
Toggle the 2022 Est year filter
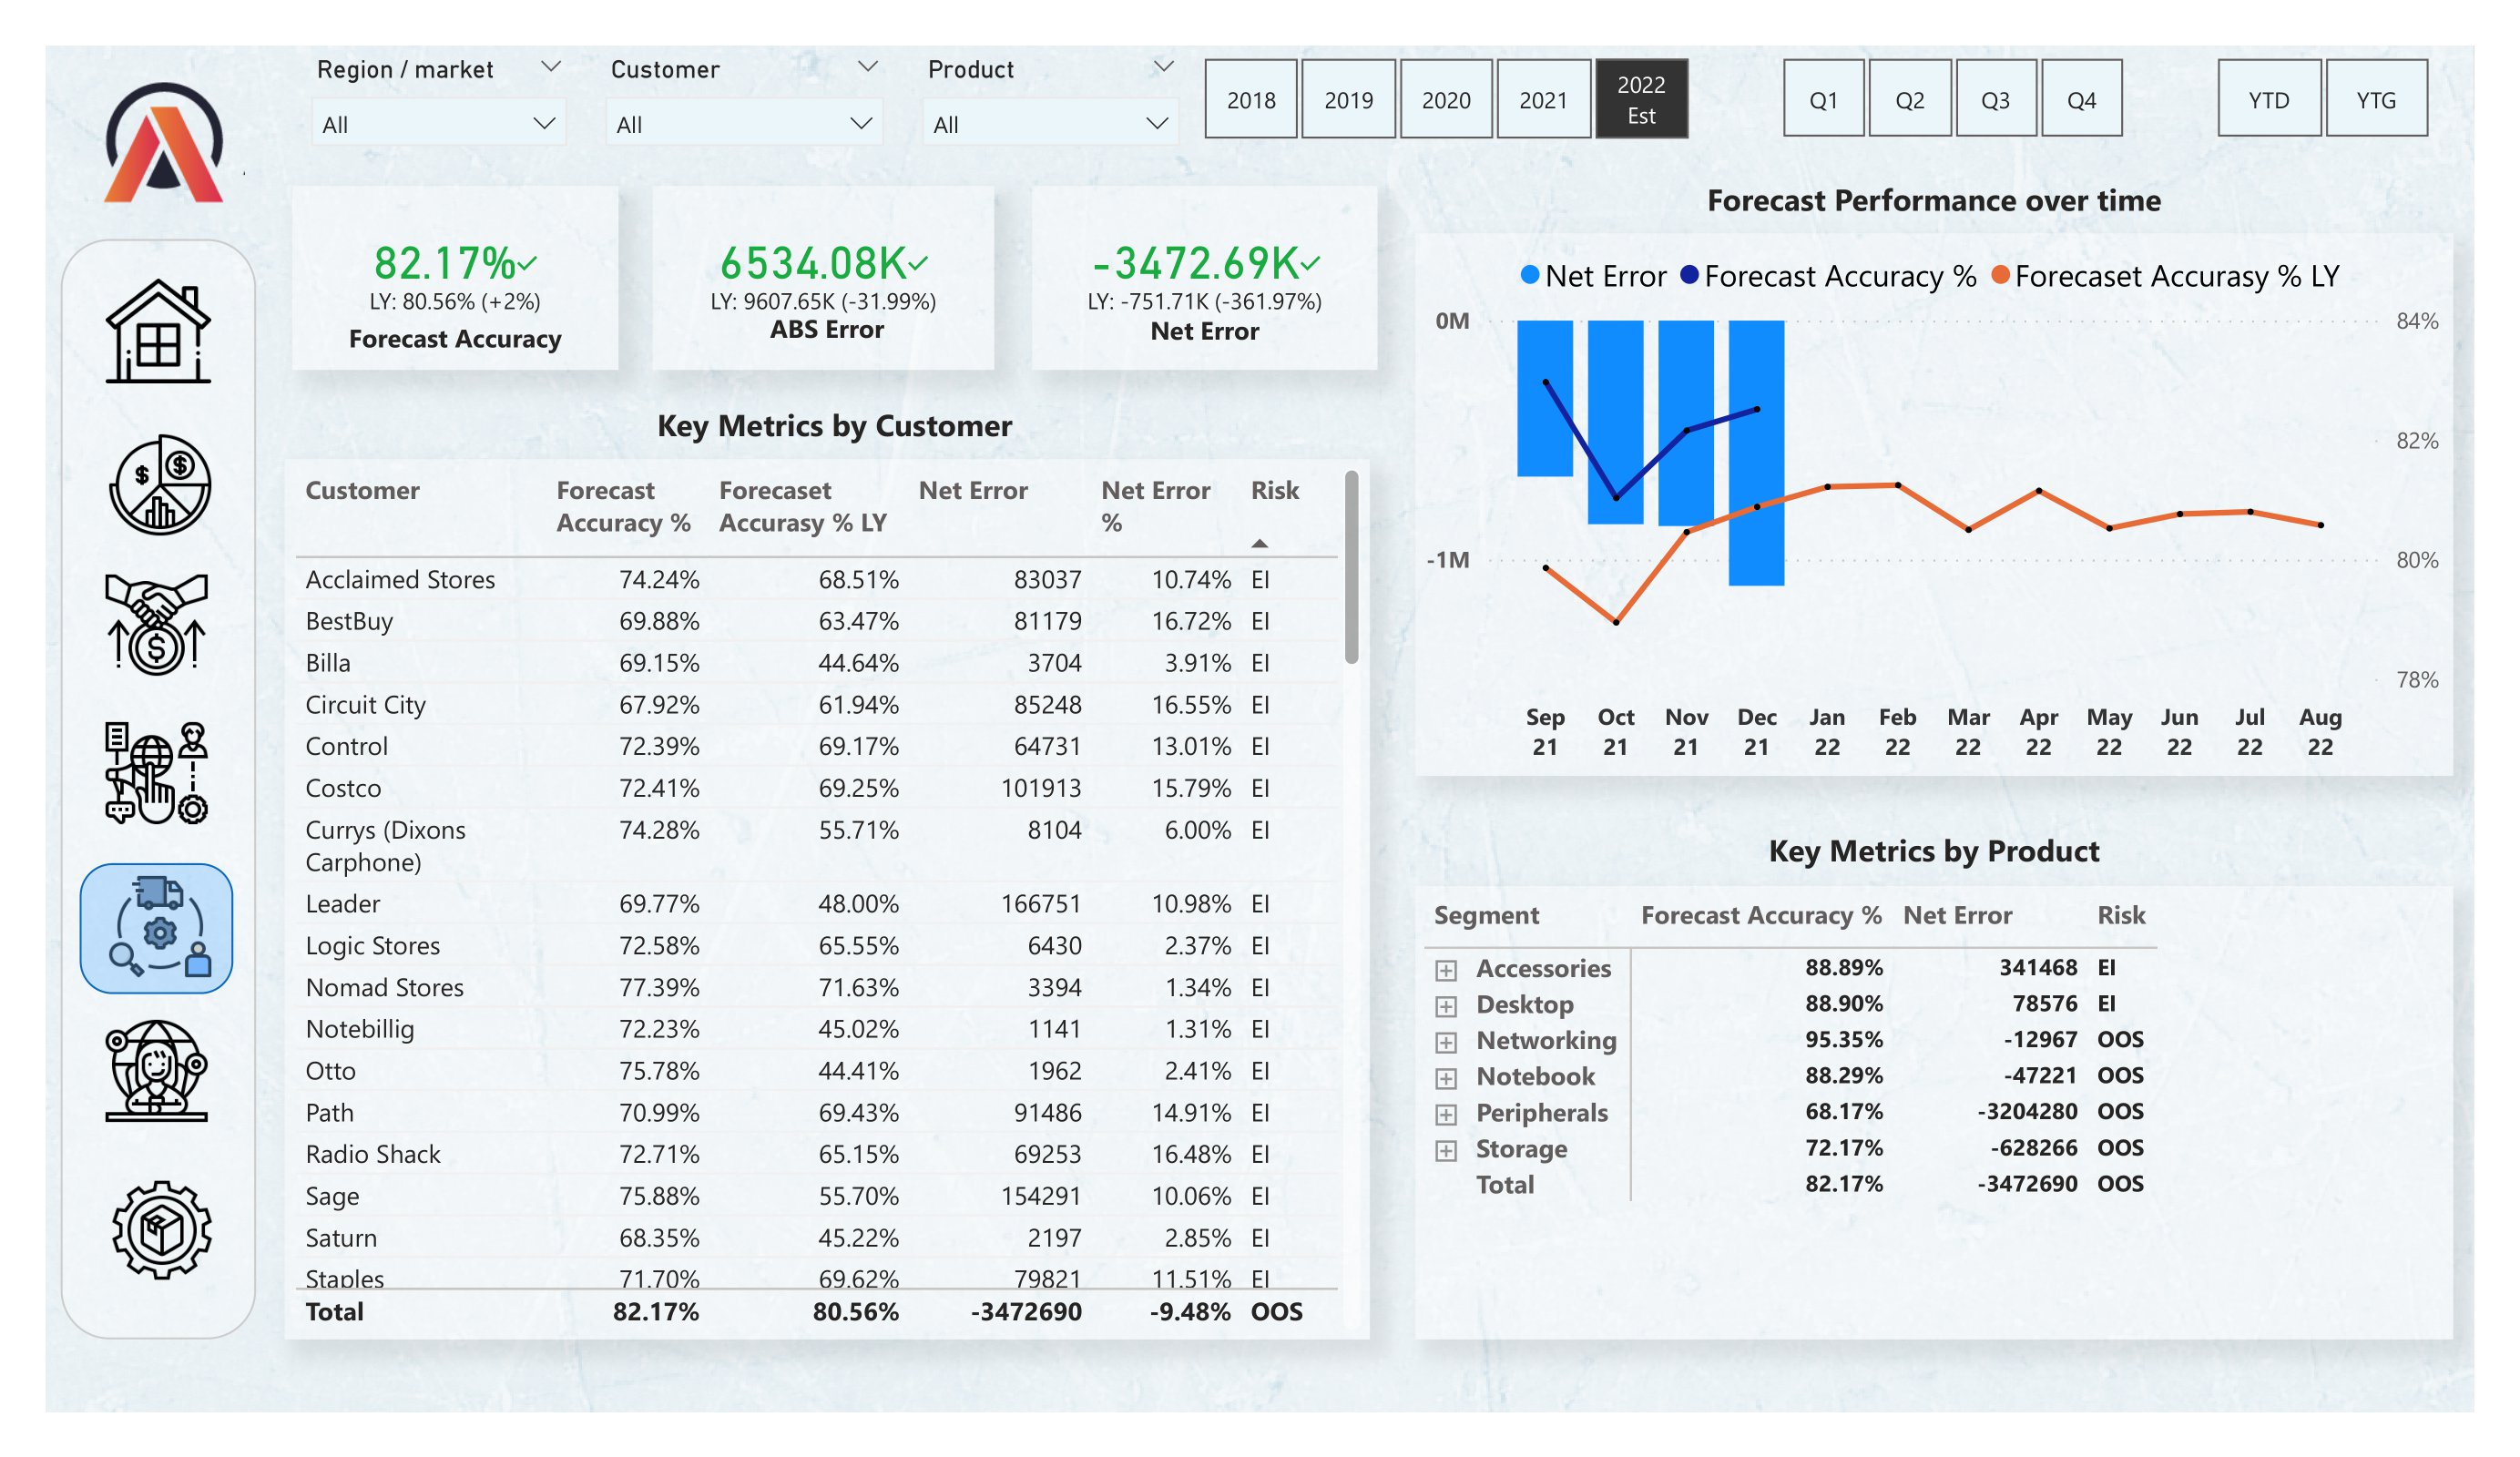pyautogui.click(x=1643, y=99)
